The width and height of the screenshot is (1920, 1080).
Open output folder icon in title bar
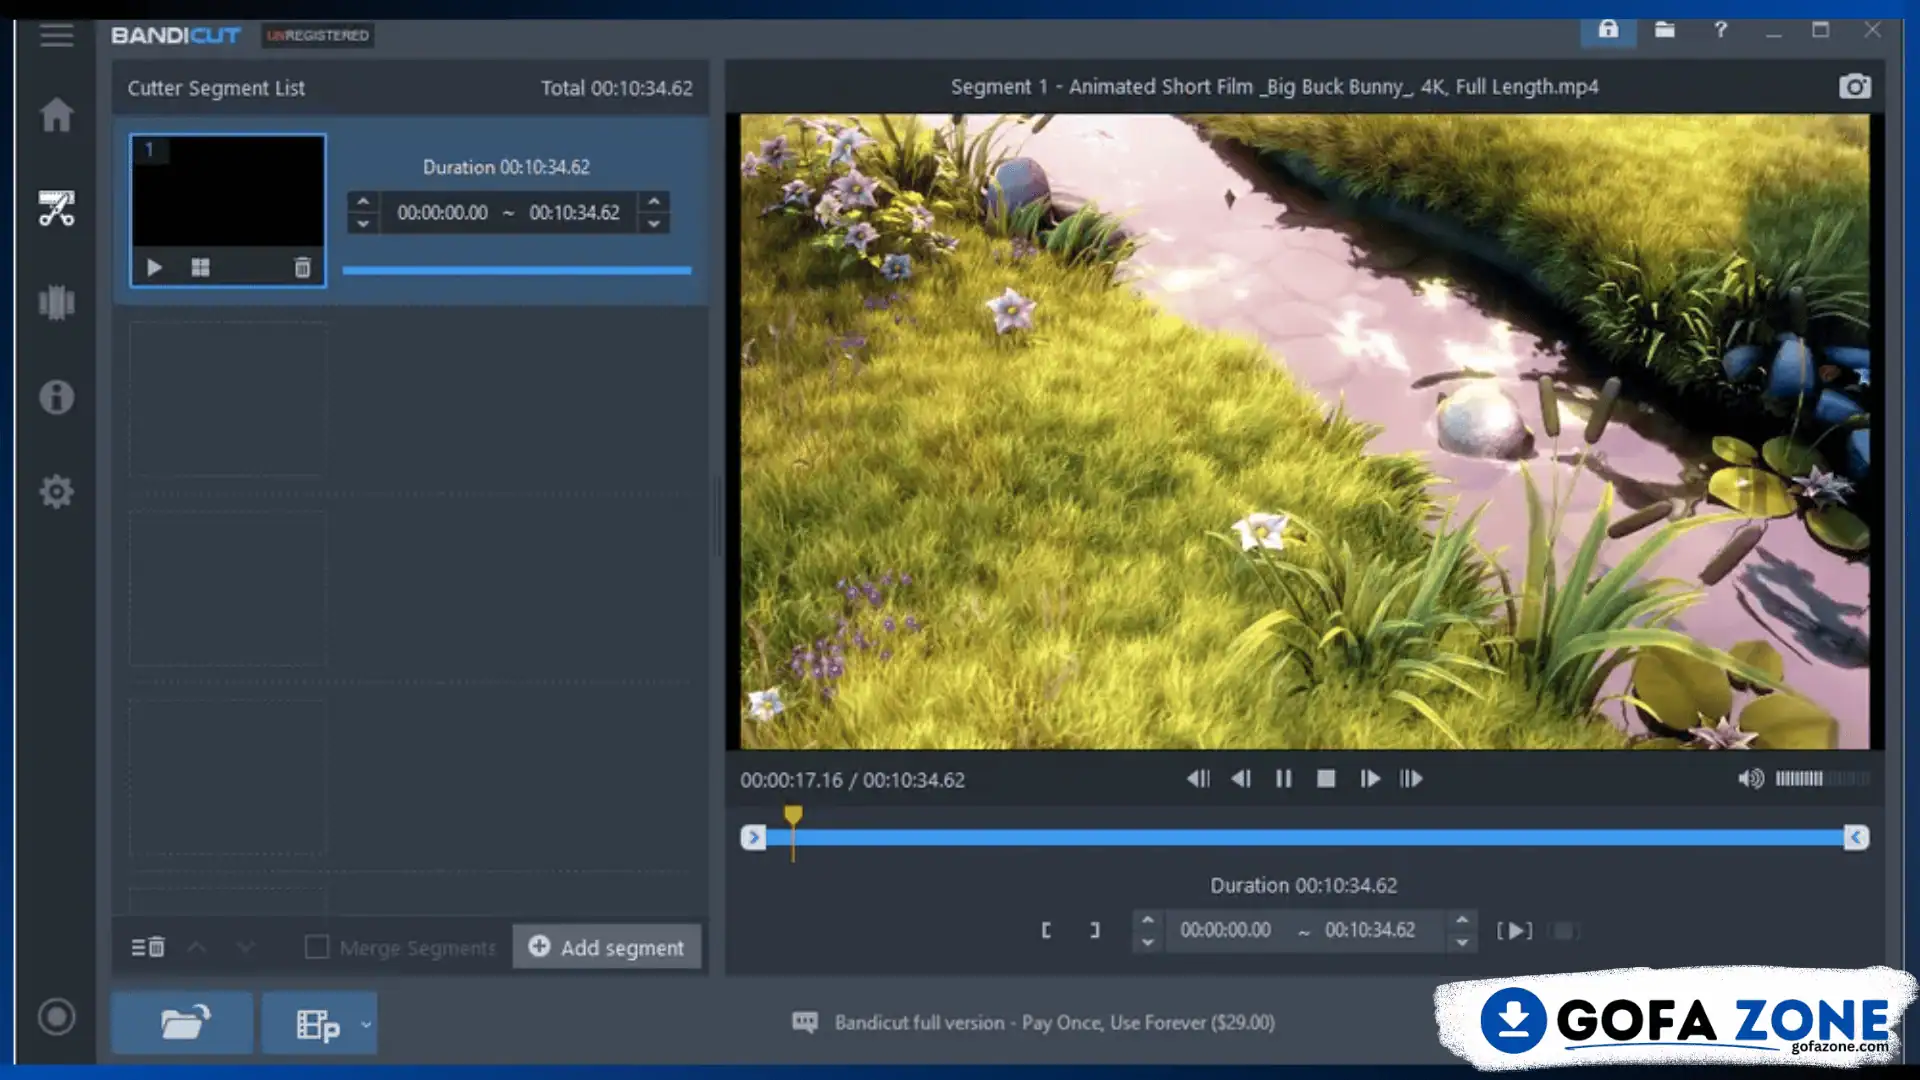point(1664,30)
